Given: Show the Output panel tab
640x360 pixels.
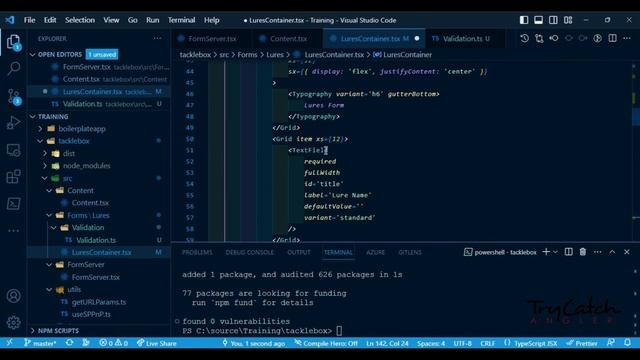Looking at the screenshot, I should coord(299,252).
